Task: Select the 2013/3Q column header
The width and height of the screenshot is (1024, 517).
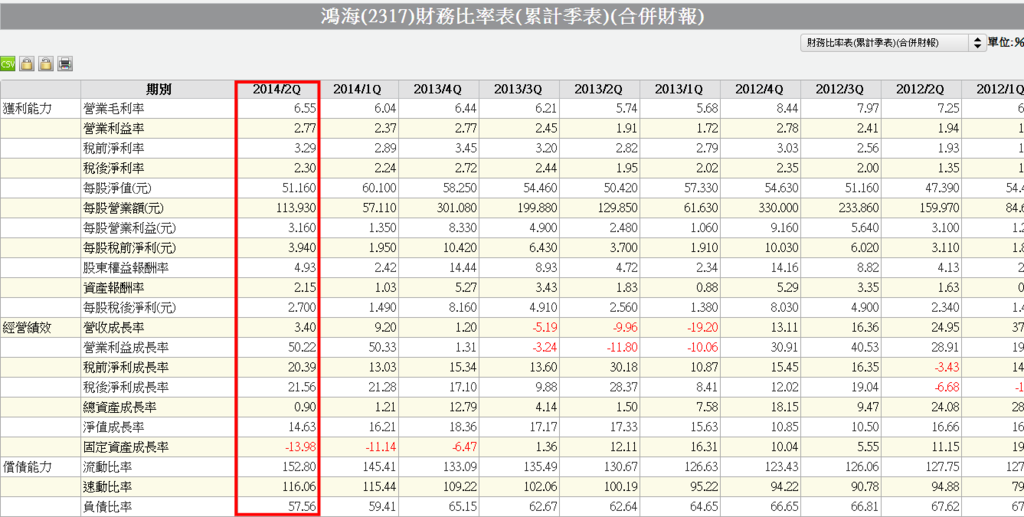Action: tap(519, 89)
